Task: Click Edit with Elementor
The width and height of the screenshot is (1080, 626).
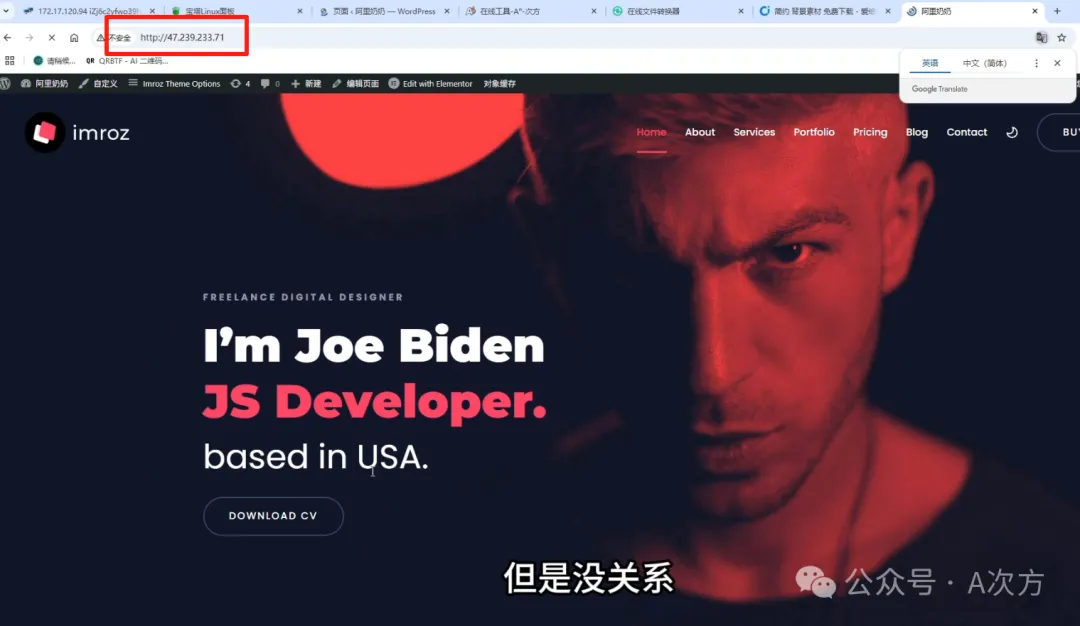Action: tap(430, 83)
